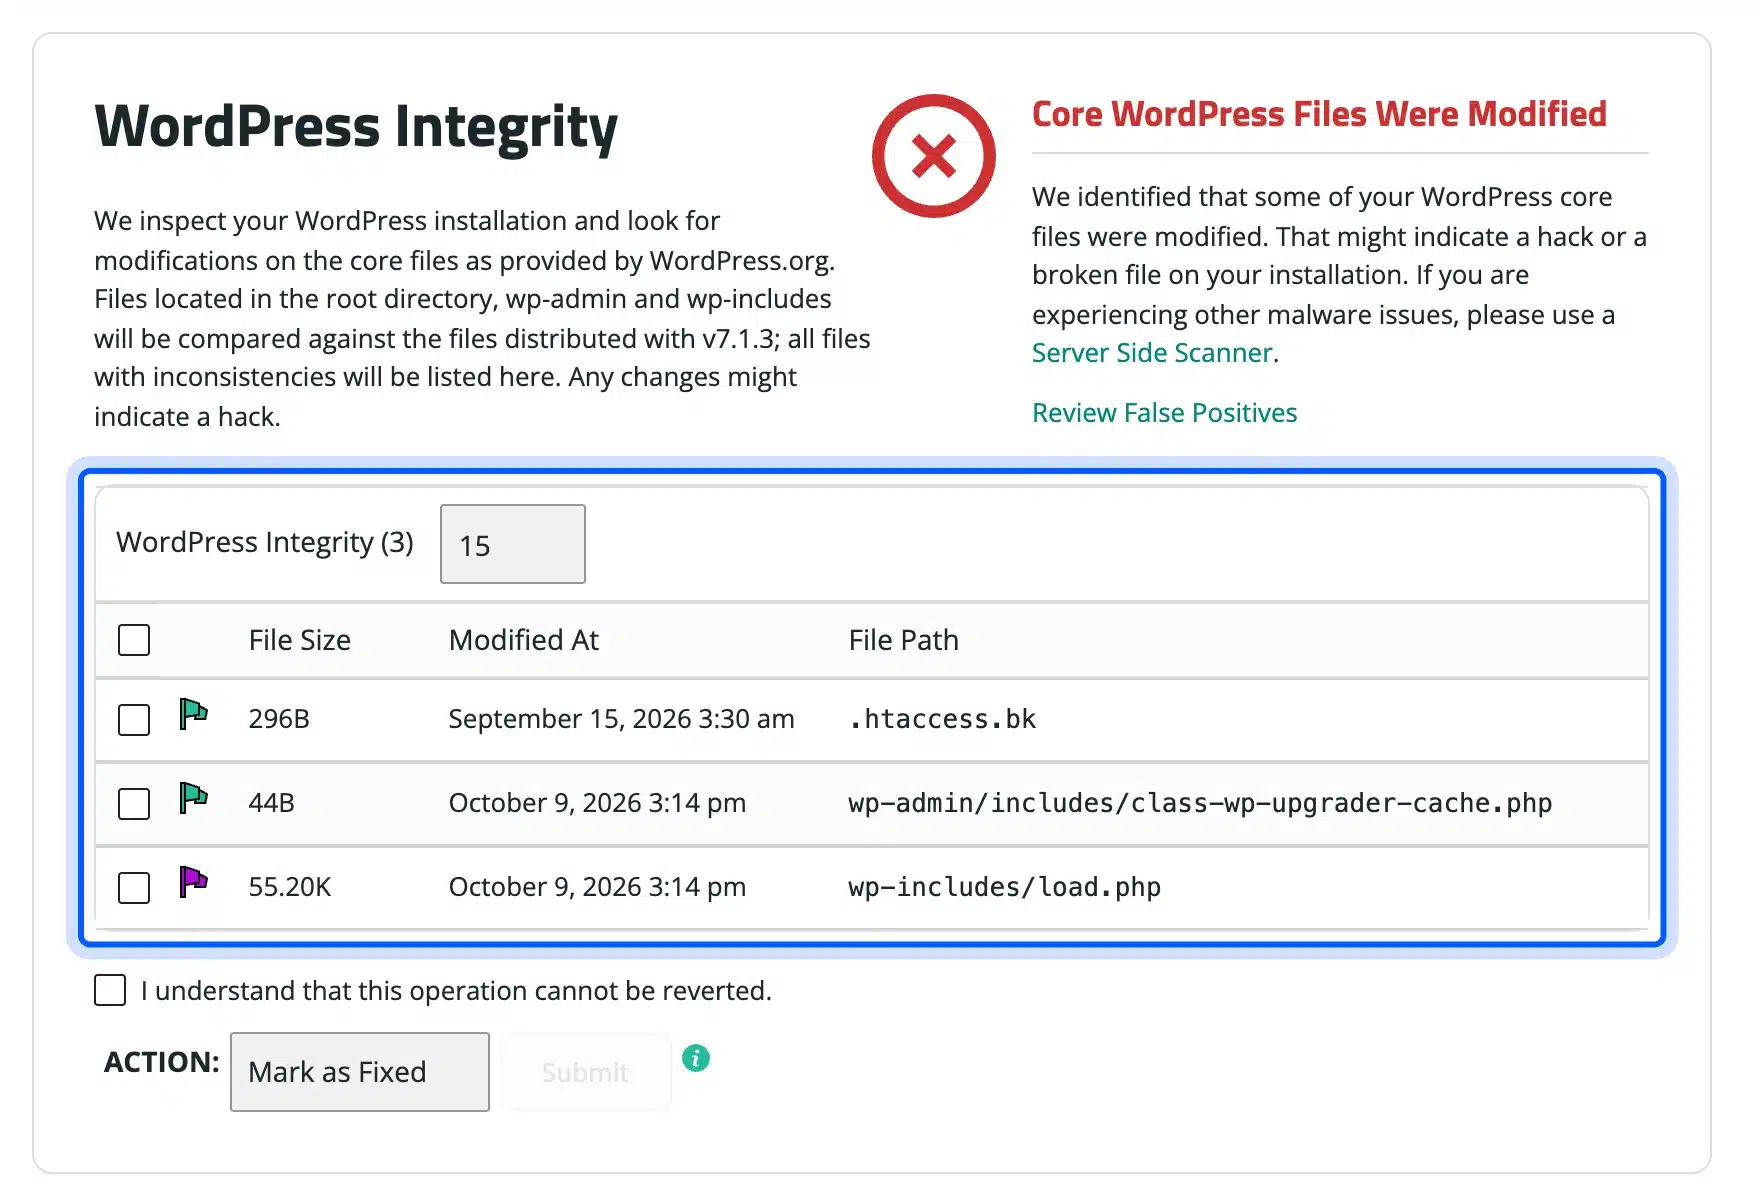Tick 'I understand this operation cannot be reverted'
This screenshot has width=1760, height=1204.
click(110, 990)
